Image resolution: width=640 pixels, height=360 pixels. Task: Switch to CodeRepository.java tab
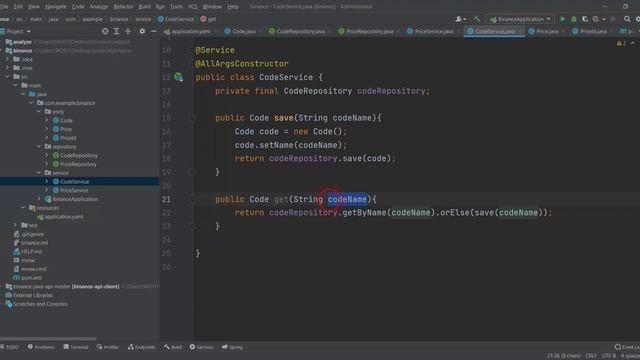[x=298, y=31]
